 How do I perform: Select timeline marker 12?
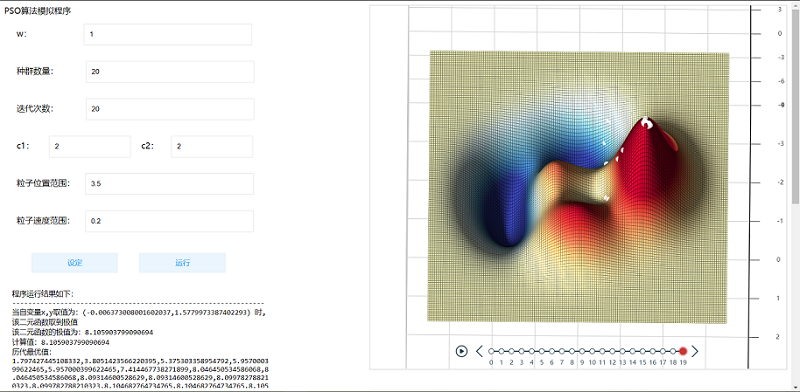click(x=612, y=351)
